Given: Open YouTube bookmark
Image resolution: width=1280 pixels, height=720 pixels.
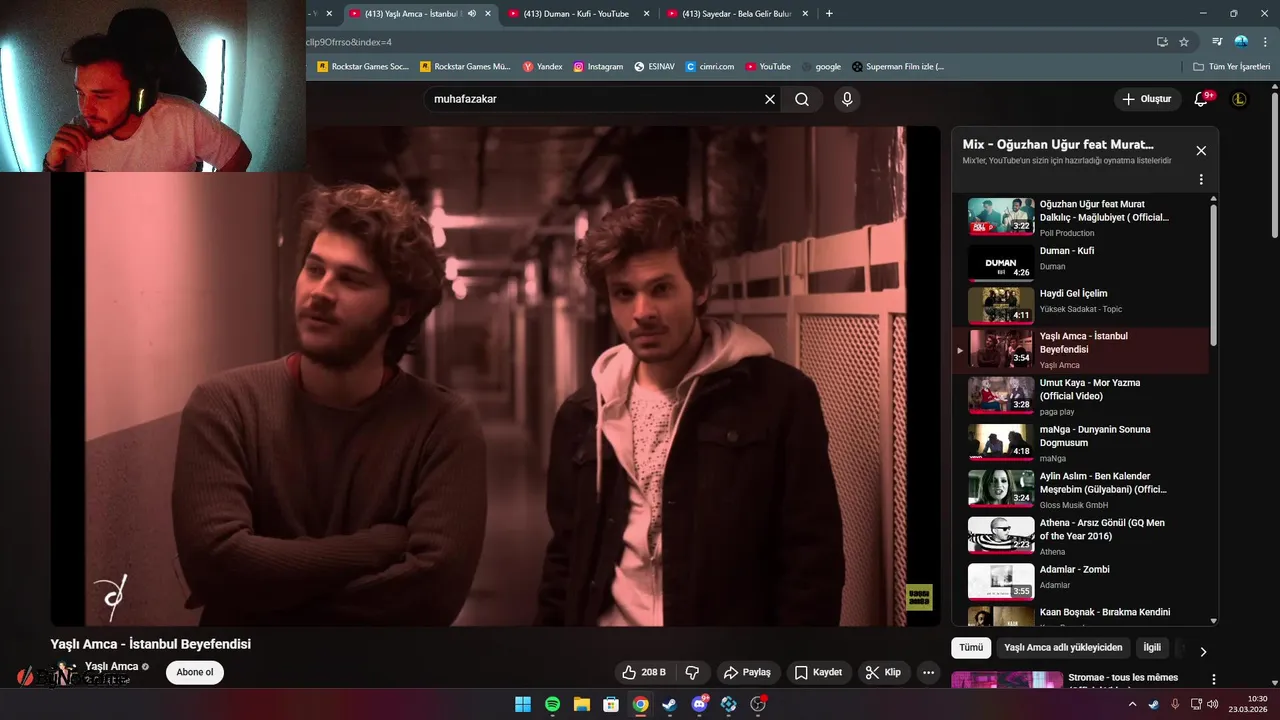Looking at the screenshot, I should pos(768,67).
